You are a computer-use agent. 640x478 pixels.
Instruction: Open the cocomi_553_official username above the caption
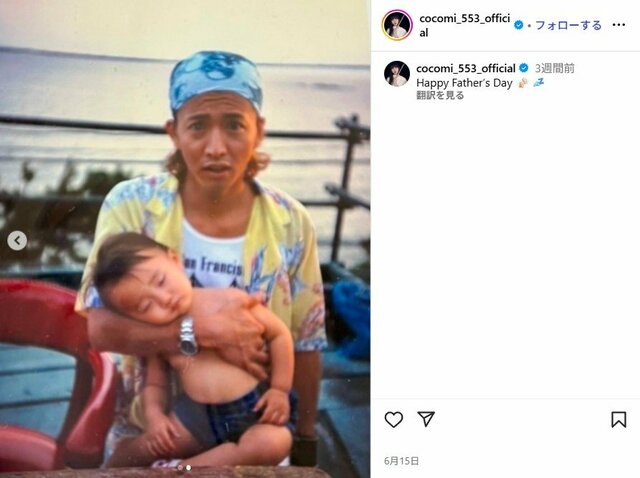pyautogui.click(x=466, y=68)
